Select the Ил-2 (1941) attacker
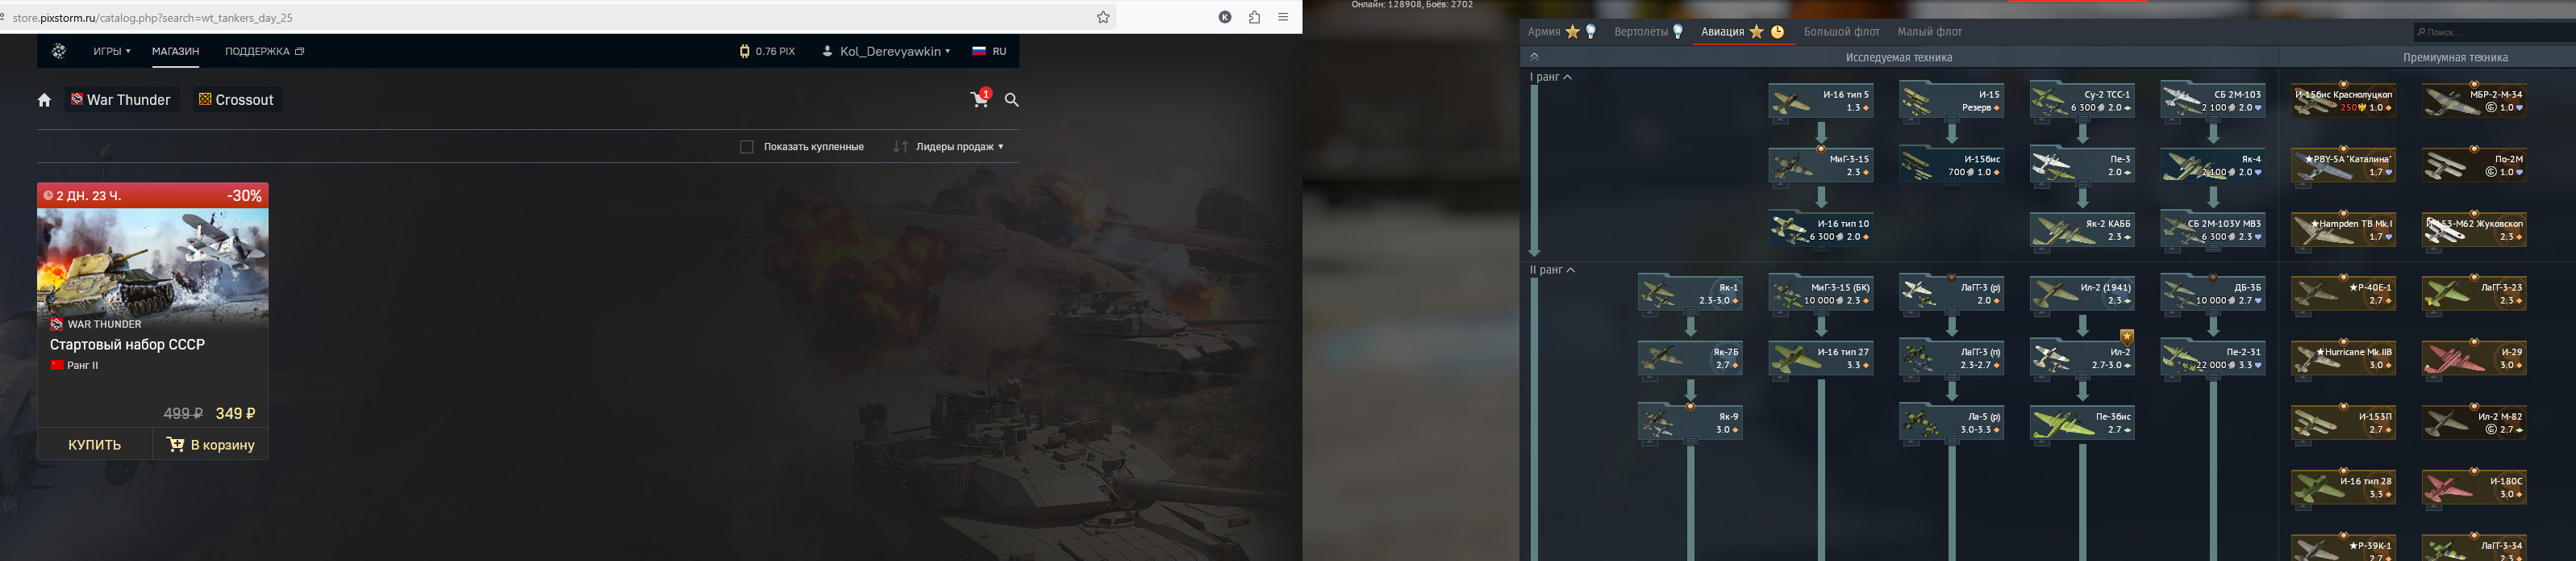Image resolution: width=2576 pixels, height=561 pixels. pyautogui.click(x=2082, y=294)
